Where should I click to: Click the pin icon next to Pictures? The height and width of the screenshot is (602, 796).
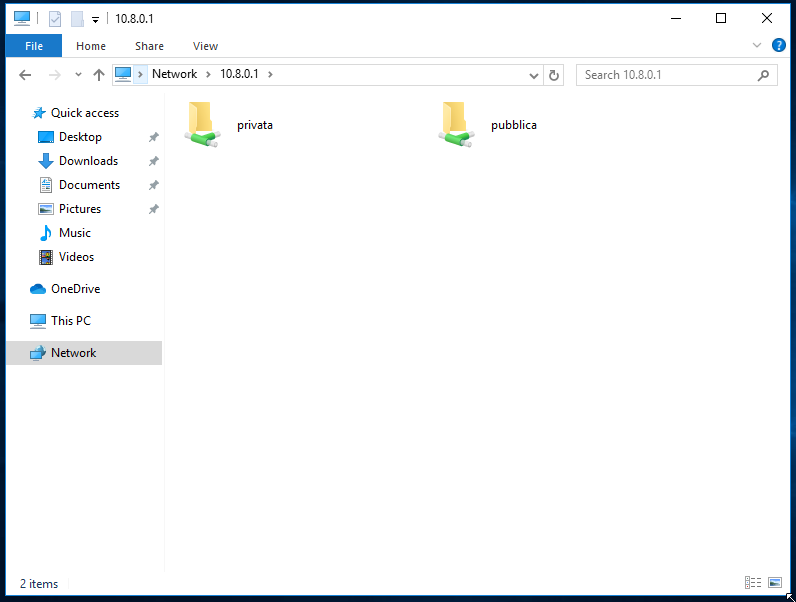point(153,209)
